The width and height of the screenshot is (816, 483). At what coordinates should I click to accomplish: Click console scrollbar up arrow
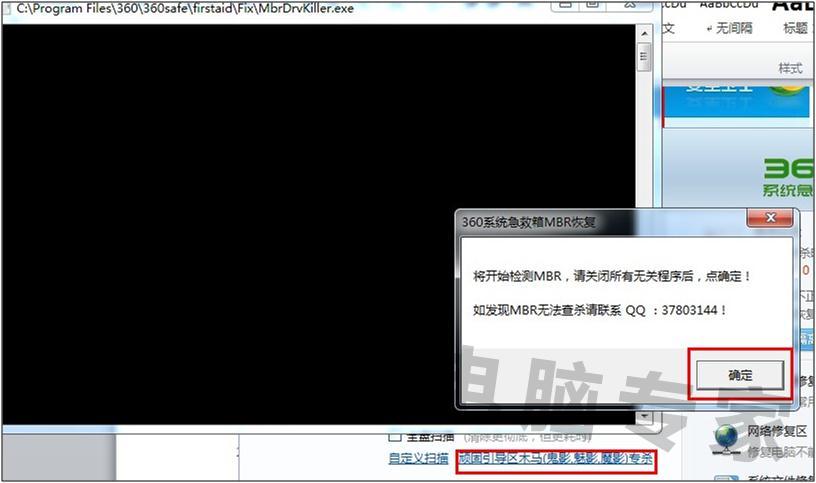point(644,34)
